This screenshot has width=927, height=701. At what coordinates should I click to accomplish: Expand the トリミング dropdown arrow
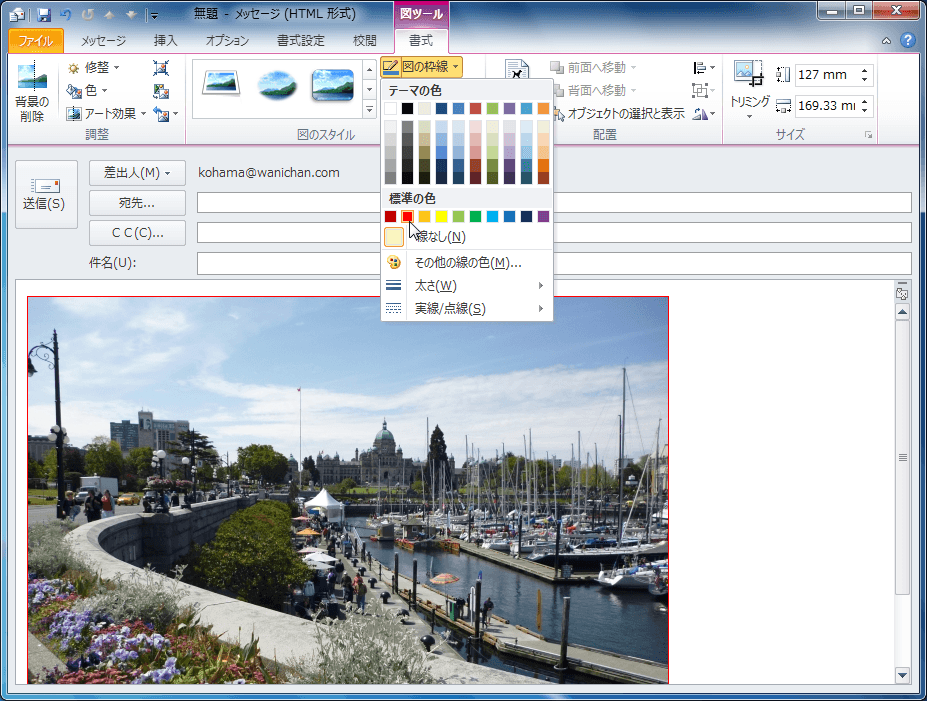pos(749,116)
